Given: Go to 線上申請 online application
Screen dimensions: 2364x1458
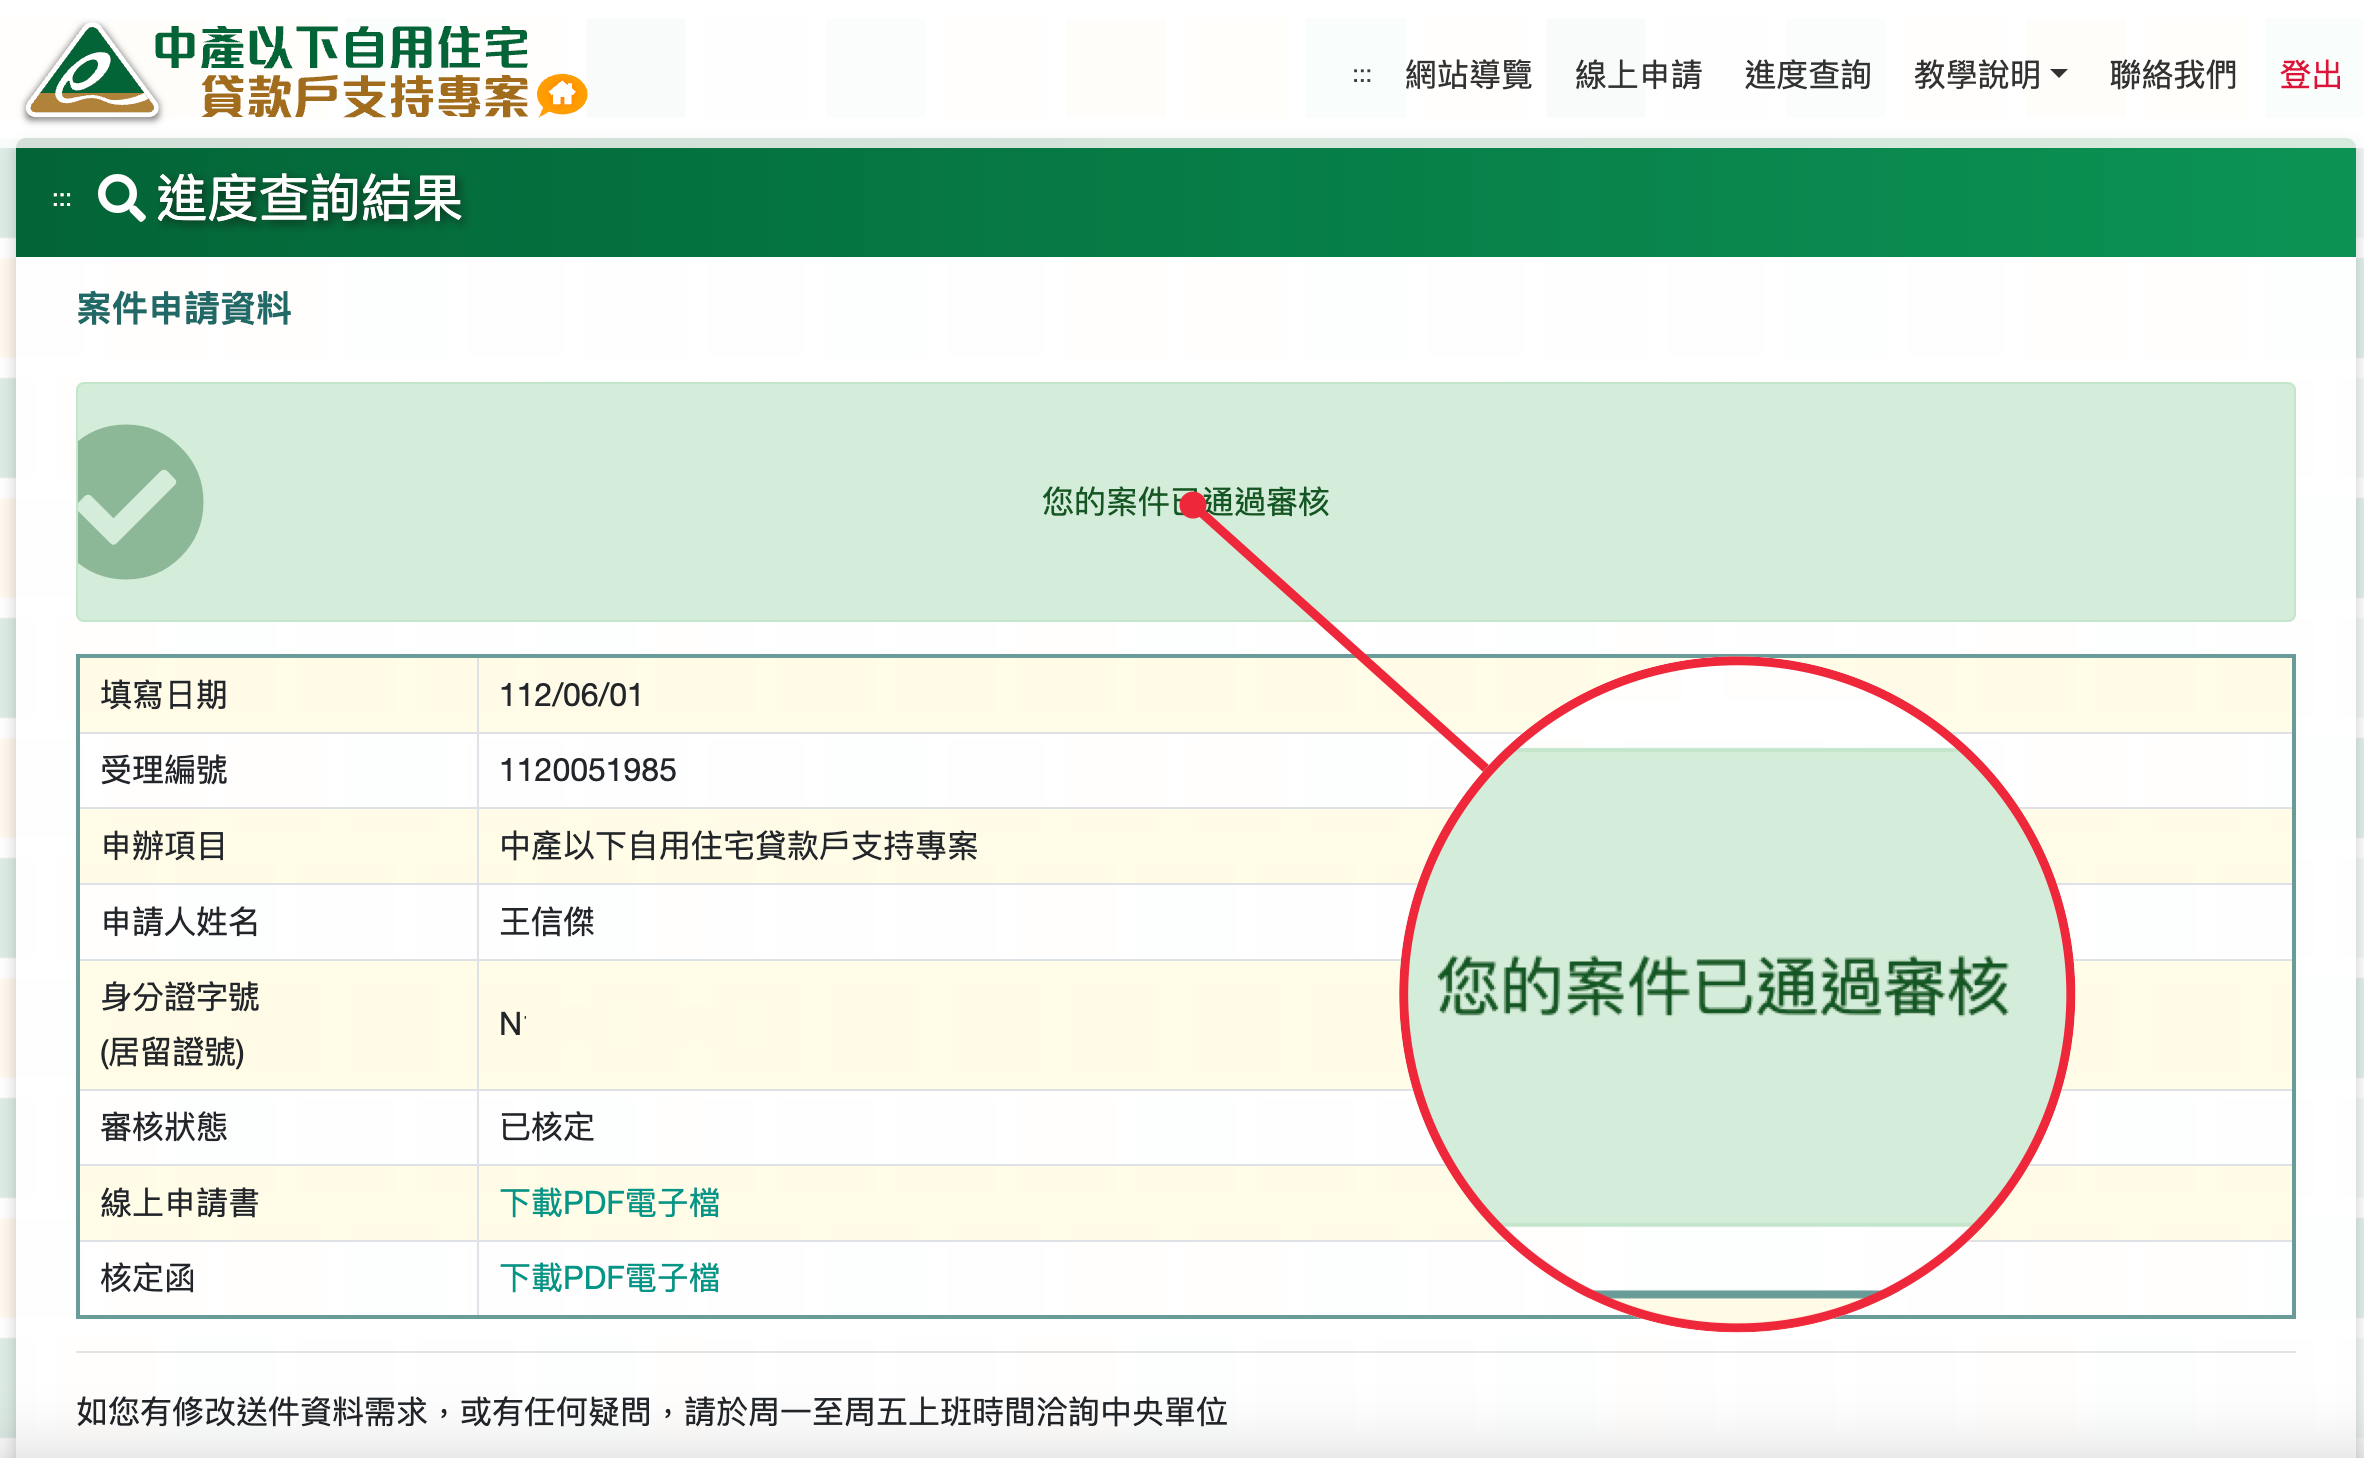Looking at the screenshot, I should tap(1638, 75).
